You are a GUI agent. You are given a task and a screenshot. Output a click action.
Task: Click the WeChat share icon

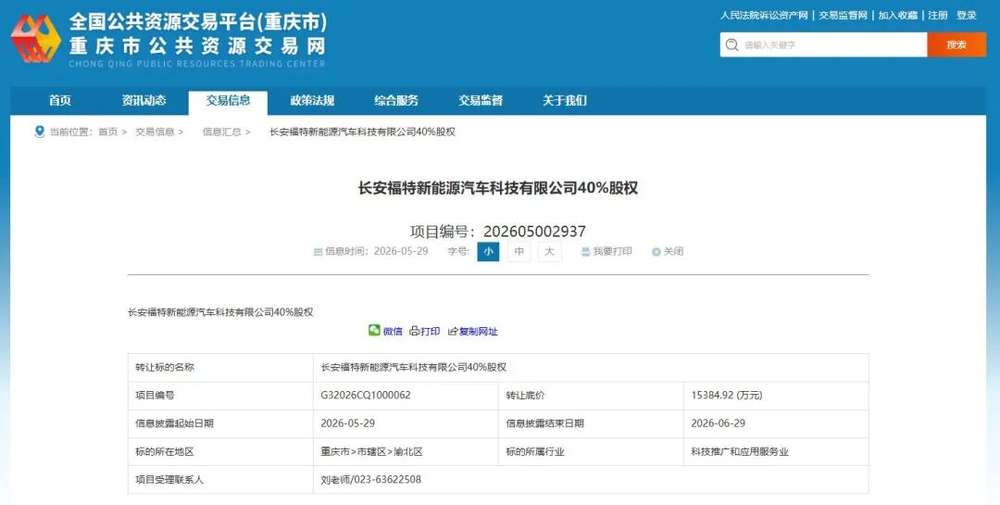pyautogui.click(x=374, y=330)
